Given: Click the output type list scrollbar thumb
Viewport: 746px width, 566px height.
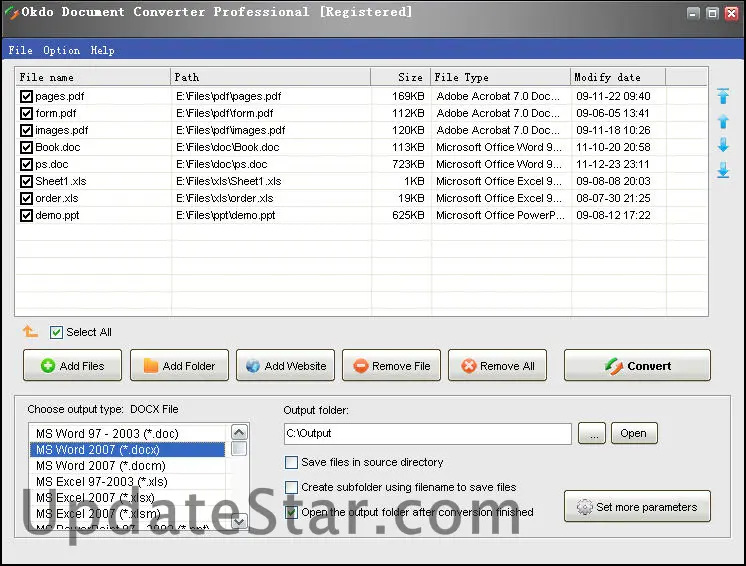Looking at the screenshot, I should pyautogui.click(x=240, y=449).
